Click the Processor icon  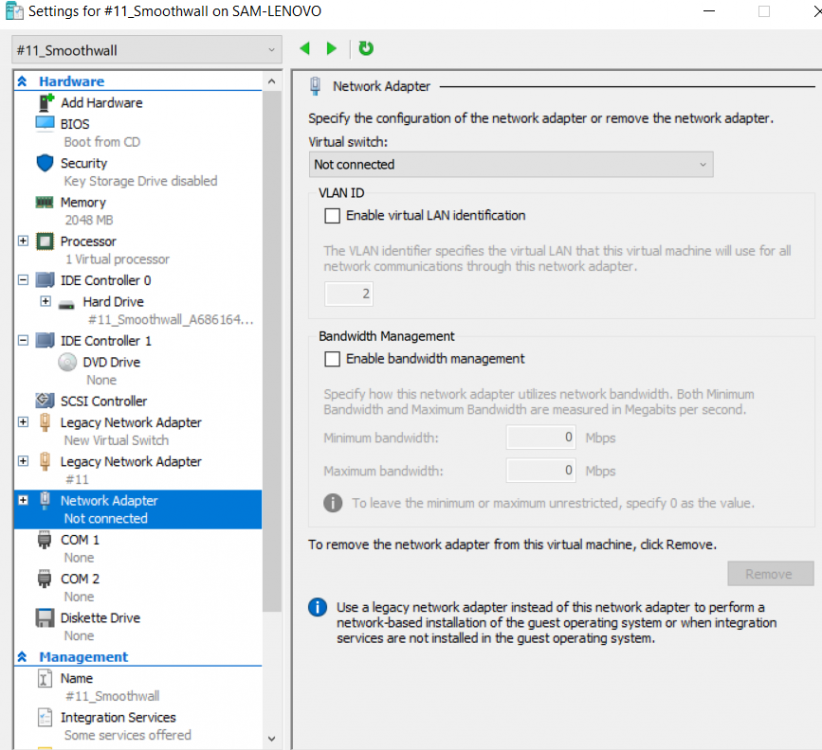pyautogui.click(x=45, y=241)
